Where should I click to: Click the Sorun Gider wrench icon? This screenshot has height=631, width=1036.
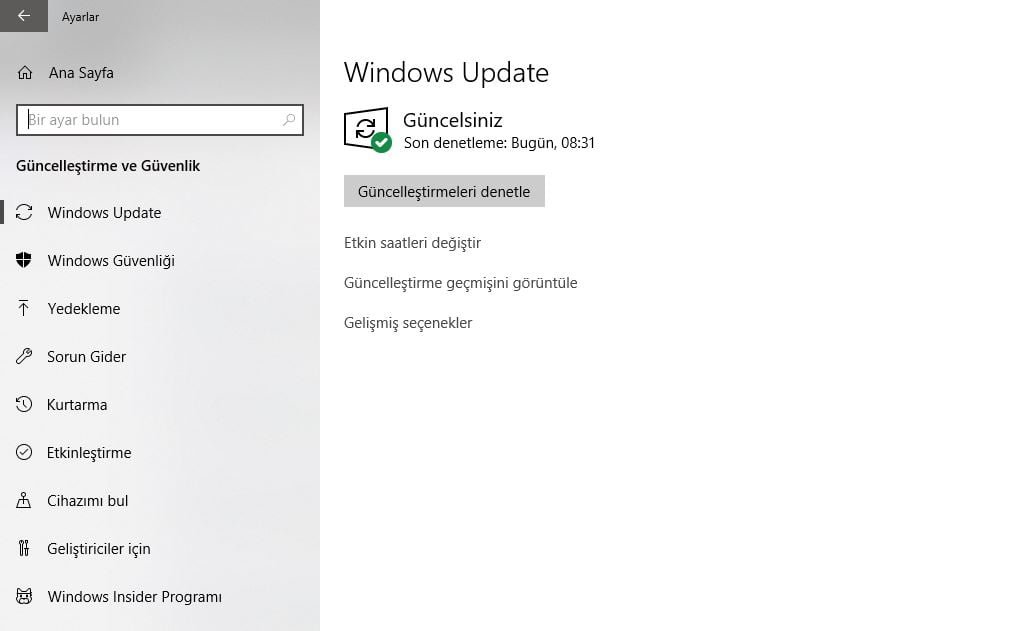[x=24, y=356]
